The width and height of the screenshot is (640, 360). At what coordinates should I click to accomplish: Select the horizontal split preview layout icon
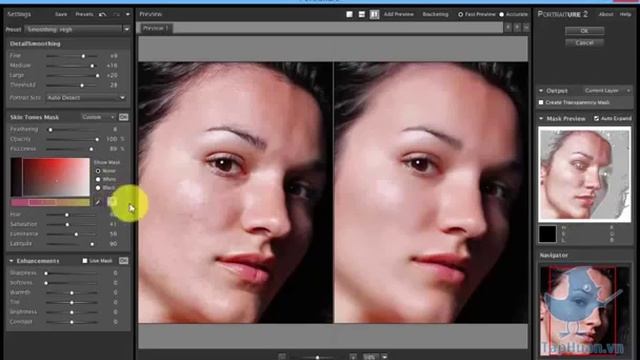[362, 14]
